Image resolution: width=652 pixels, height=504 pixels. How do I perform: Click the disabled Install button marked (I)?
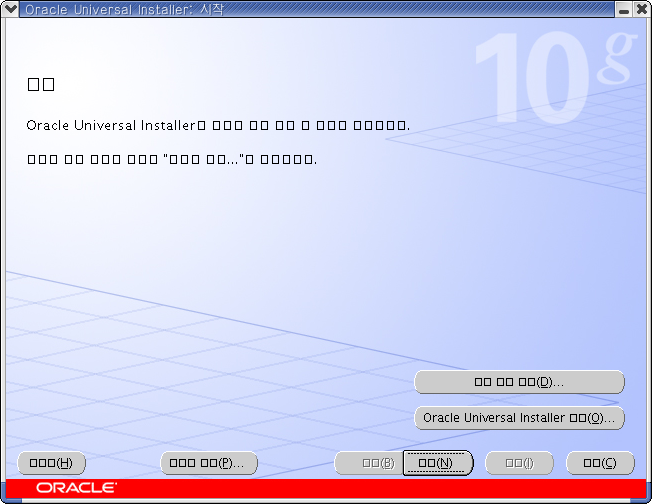[519, 463]
